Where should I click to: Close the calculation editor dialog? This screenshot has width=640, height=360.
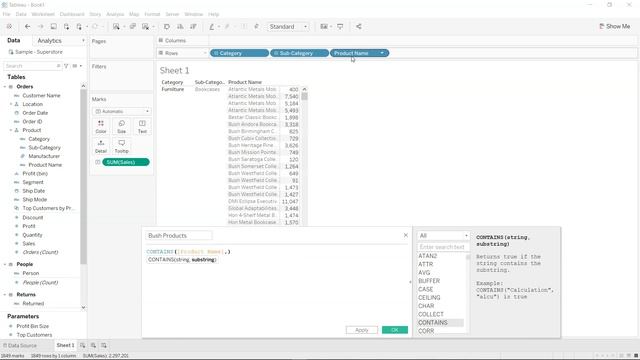406,235
